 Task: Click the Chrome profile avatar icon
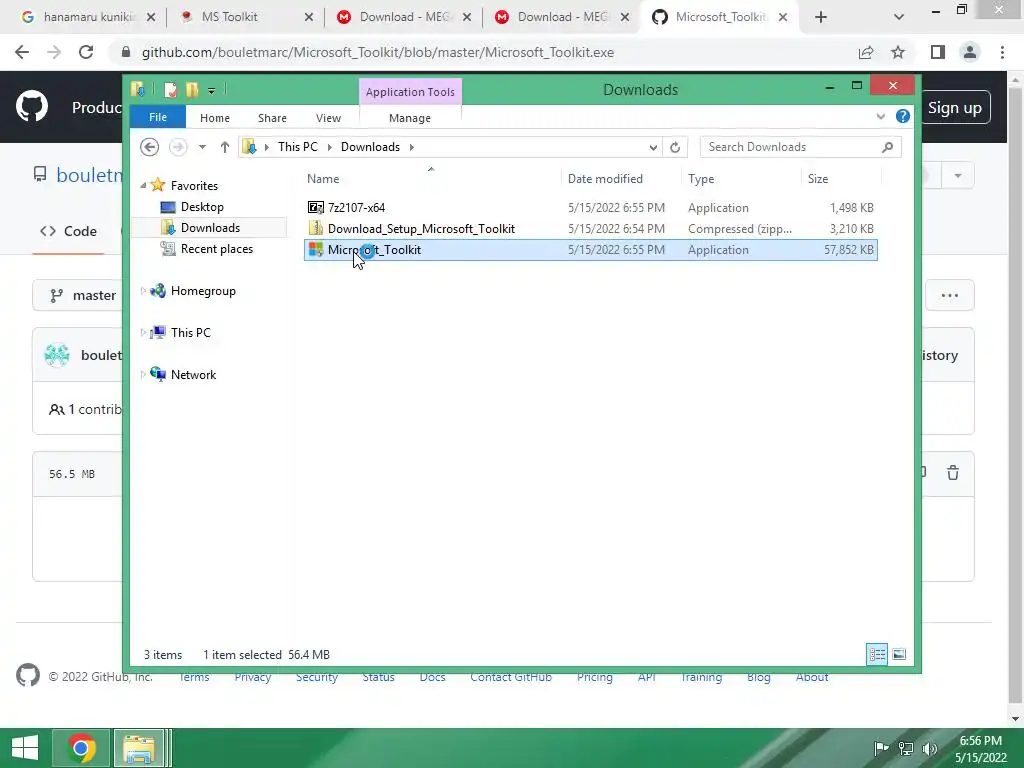click(970, 52)
